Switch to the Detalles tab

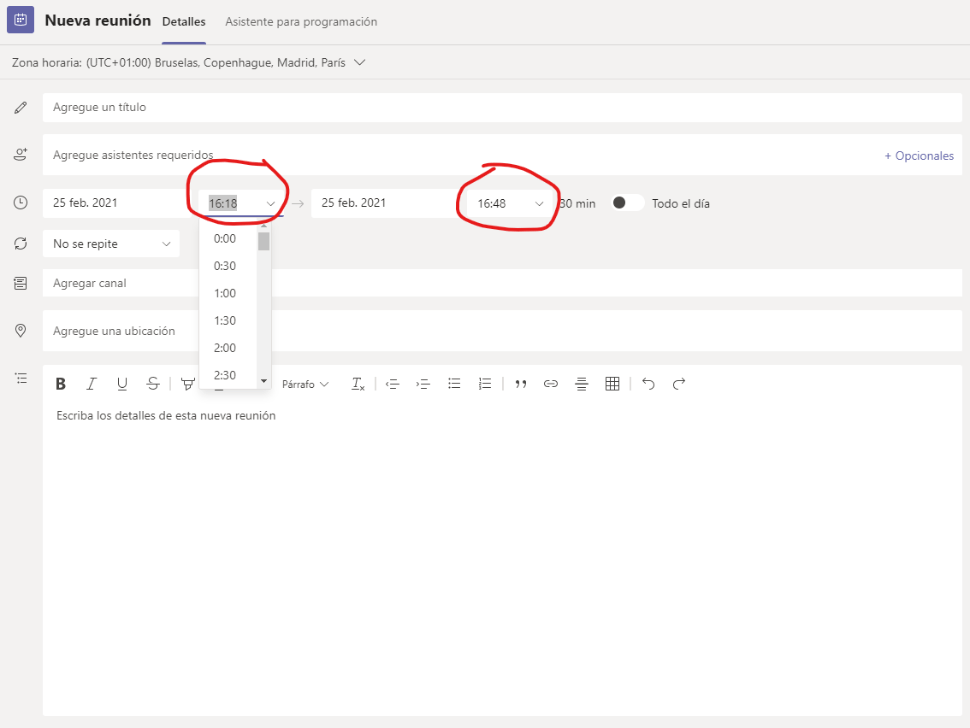(184, 22)
